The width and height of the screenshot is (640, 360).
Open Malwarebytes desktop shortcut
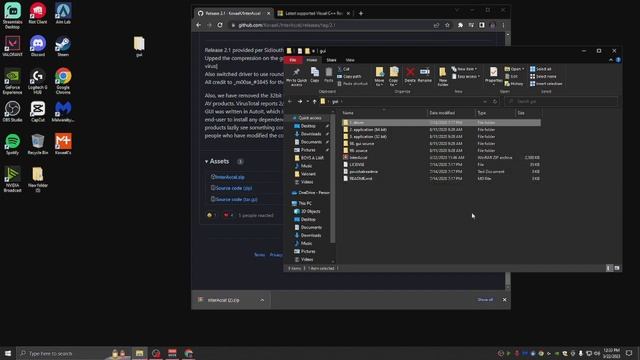63,111
